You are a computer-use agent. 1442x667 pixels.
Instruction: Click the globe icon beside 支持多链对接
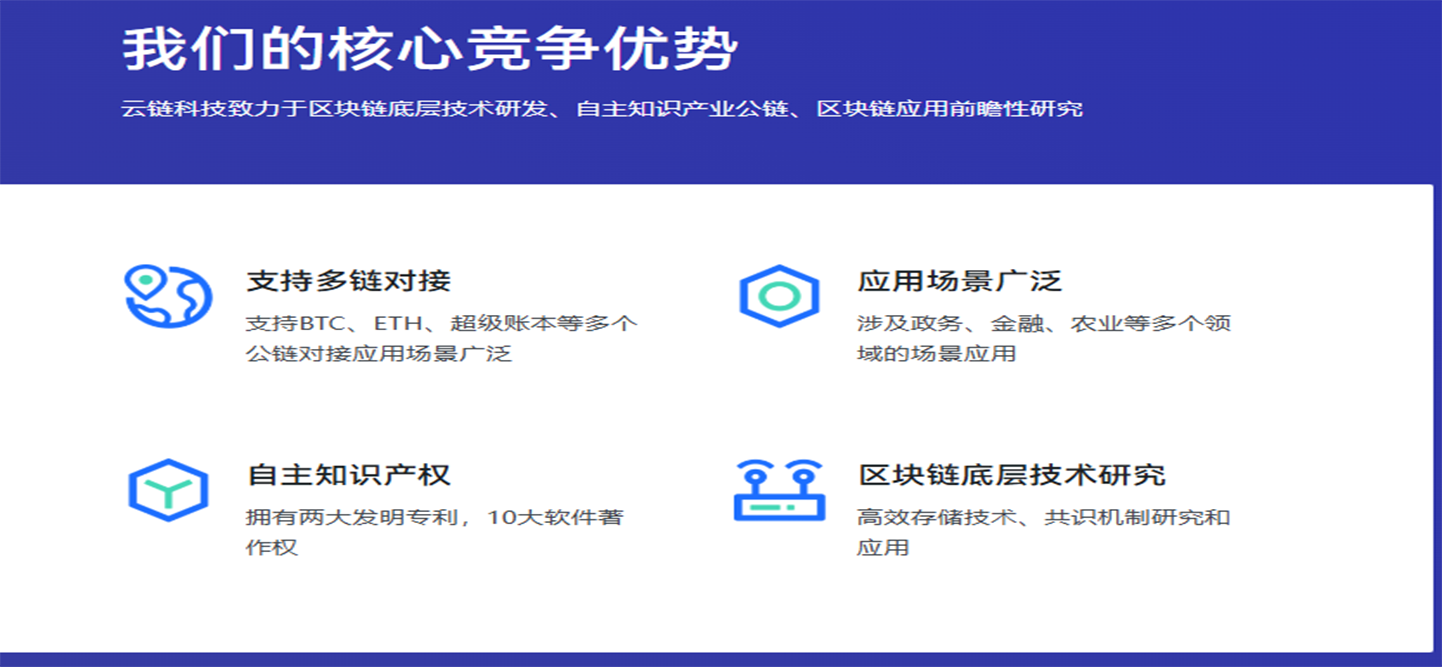tap(168, 297)
